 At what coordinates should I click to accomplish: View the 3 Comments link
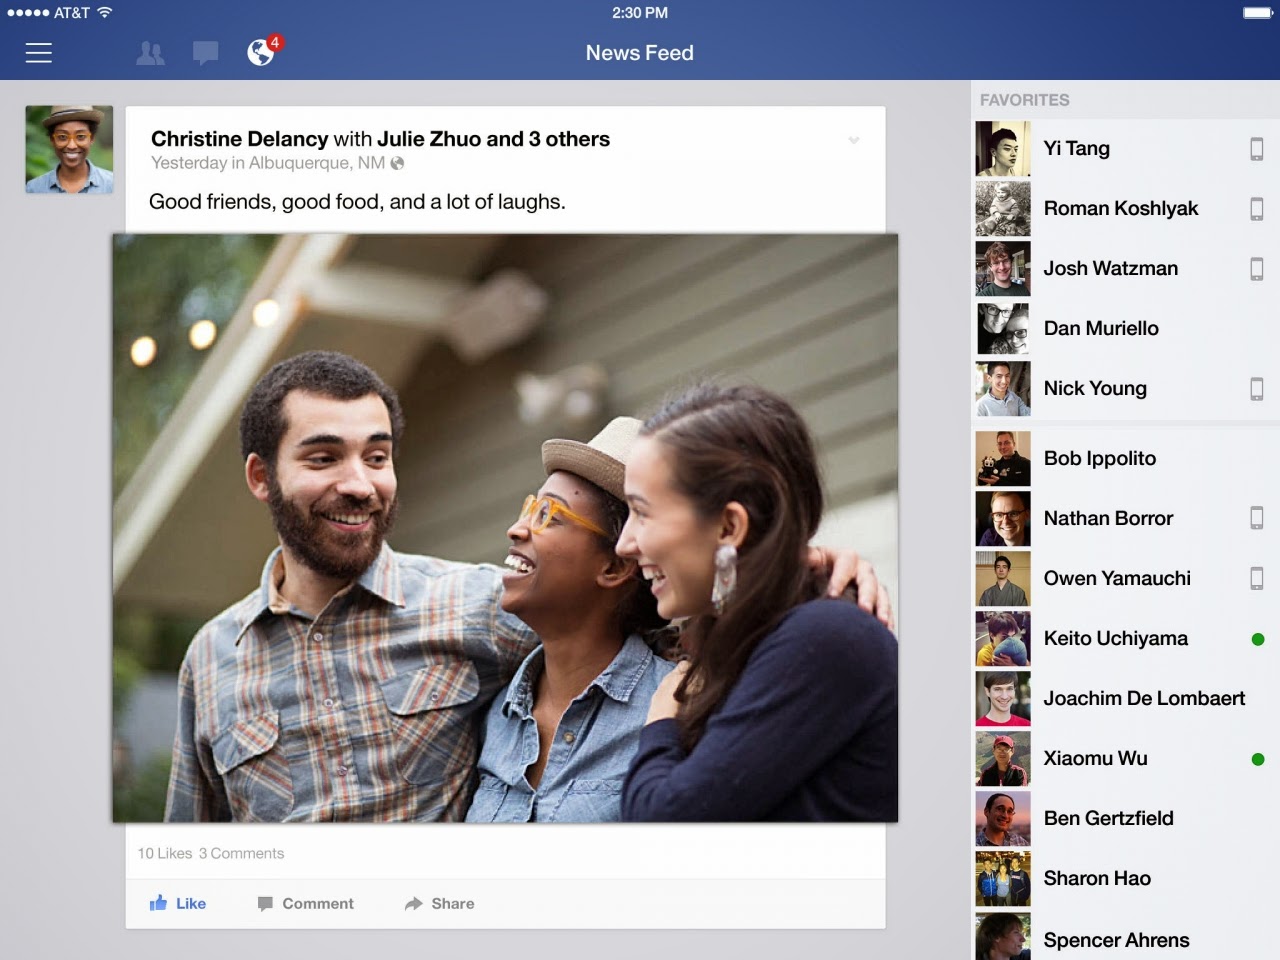click(x=240, y=853)
